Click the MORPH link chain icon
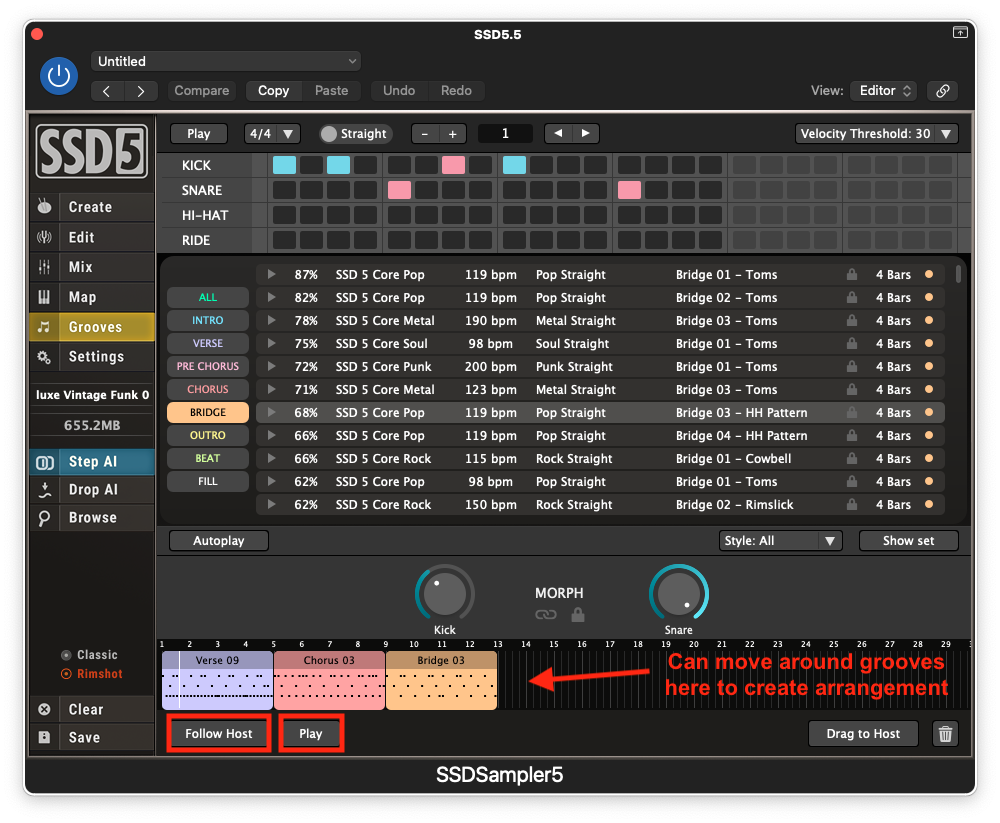Viewport: 1000px width, 823px height. pyautogui.click(x=546, y=614)
